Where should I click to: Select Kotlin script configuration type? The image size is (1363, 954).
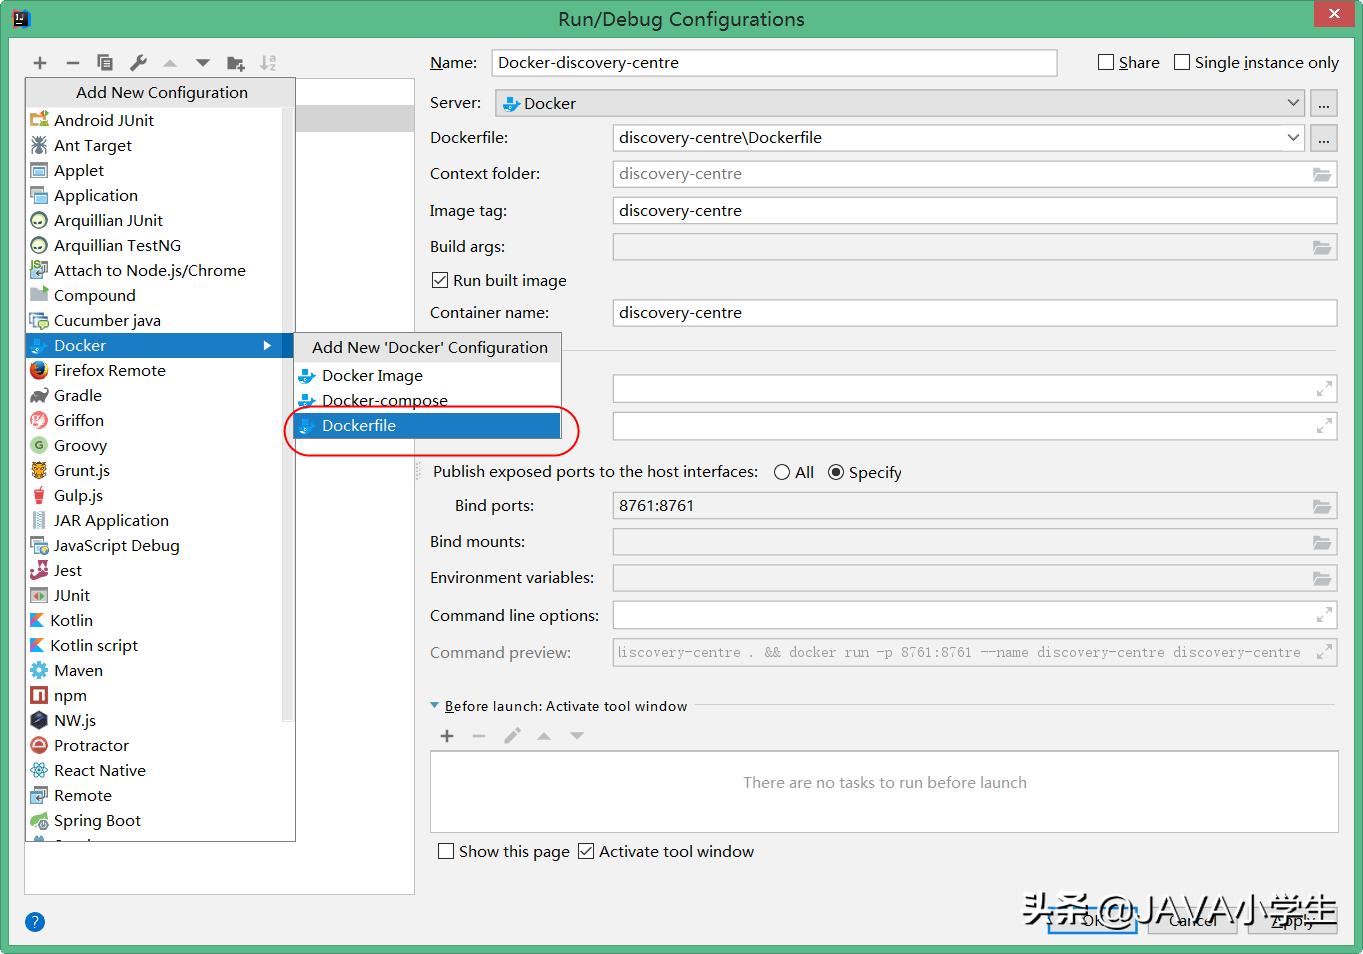point(154,646)
